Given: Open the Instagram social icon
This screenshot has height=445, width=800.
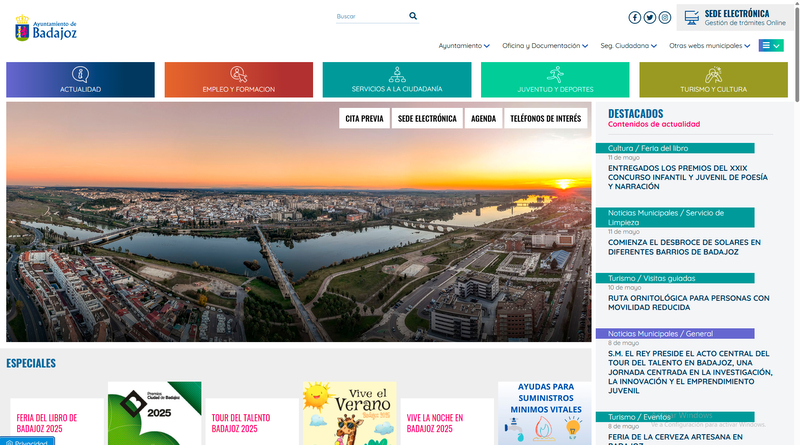Looking at the screenshot, I should [664, 17].
